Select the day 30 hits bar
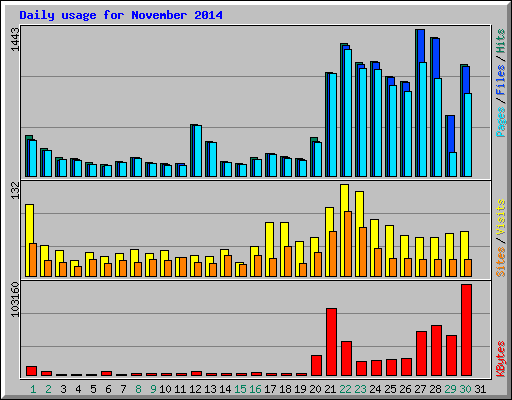This screenshot has height=400, width=512. [x=461, y=120]
